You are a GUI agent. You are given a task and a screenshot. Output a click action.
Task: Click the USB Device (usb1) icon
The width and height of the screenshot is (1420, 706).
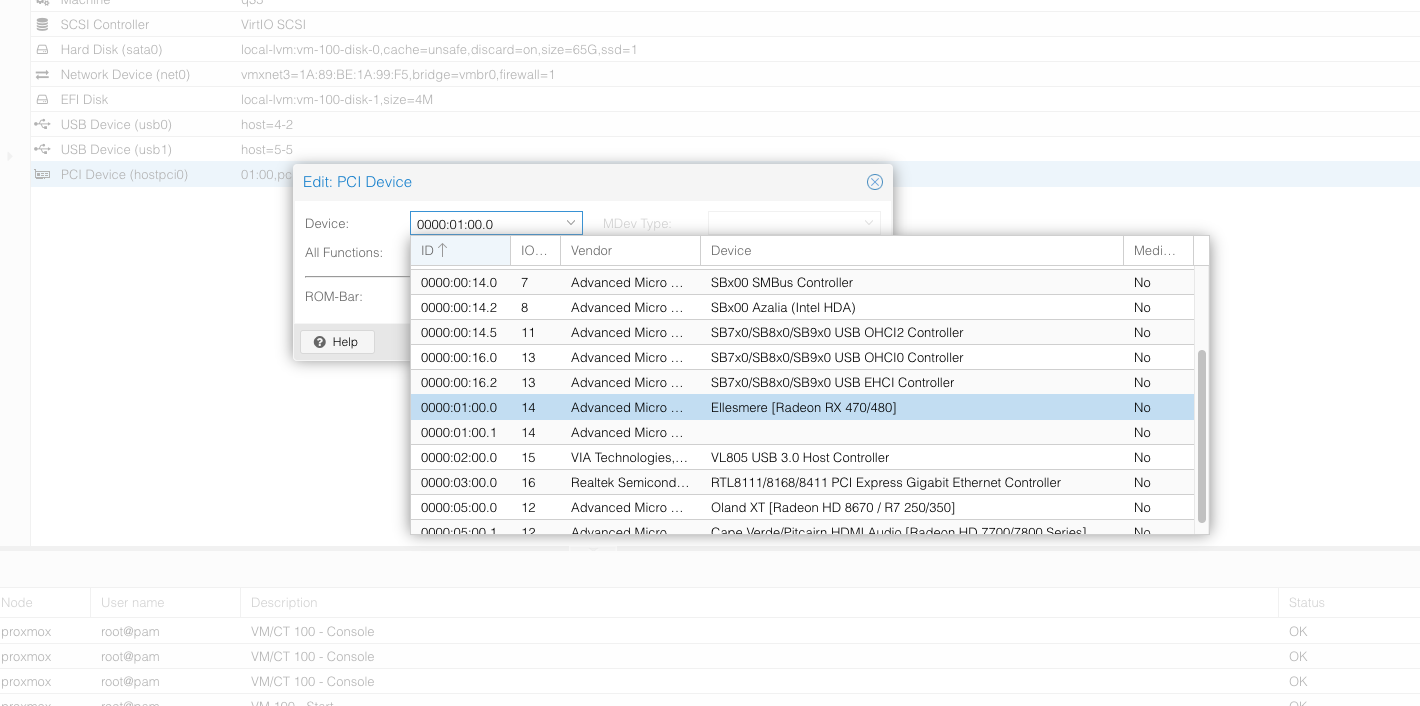[42, 150]
